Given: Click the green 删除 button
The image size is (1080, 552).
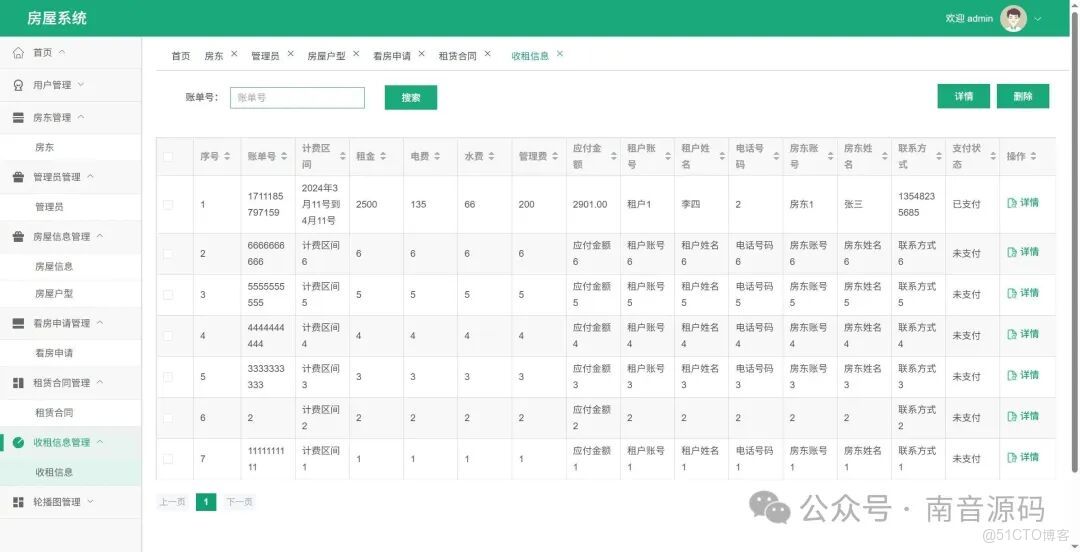Looking at the screenshot, I should 1023,96.
